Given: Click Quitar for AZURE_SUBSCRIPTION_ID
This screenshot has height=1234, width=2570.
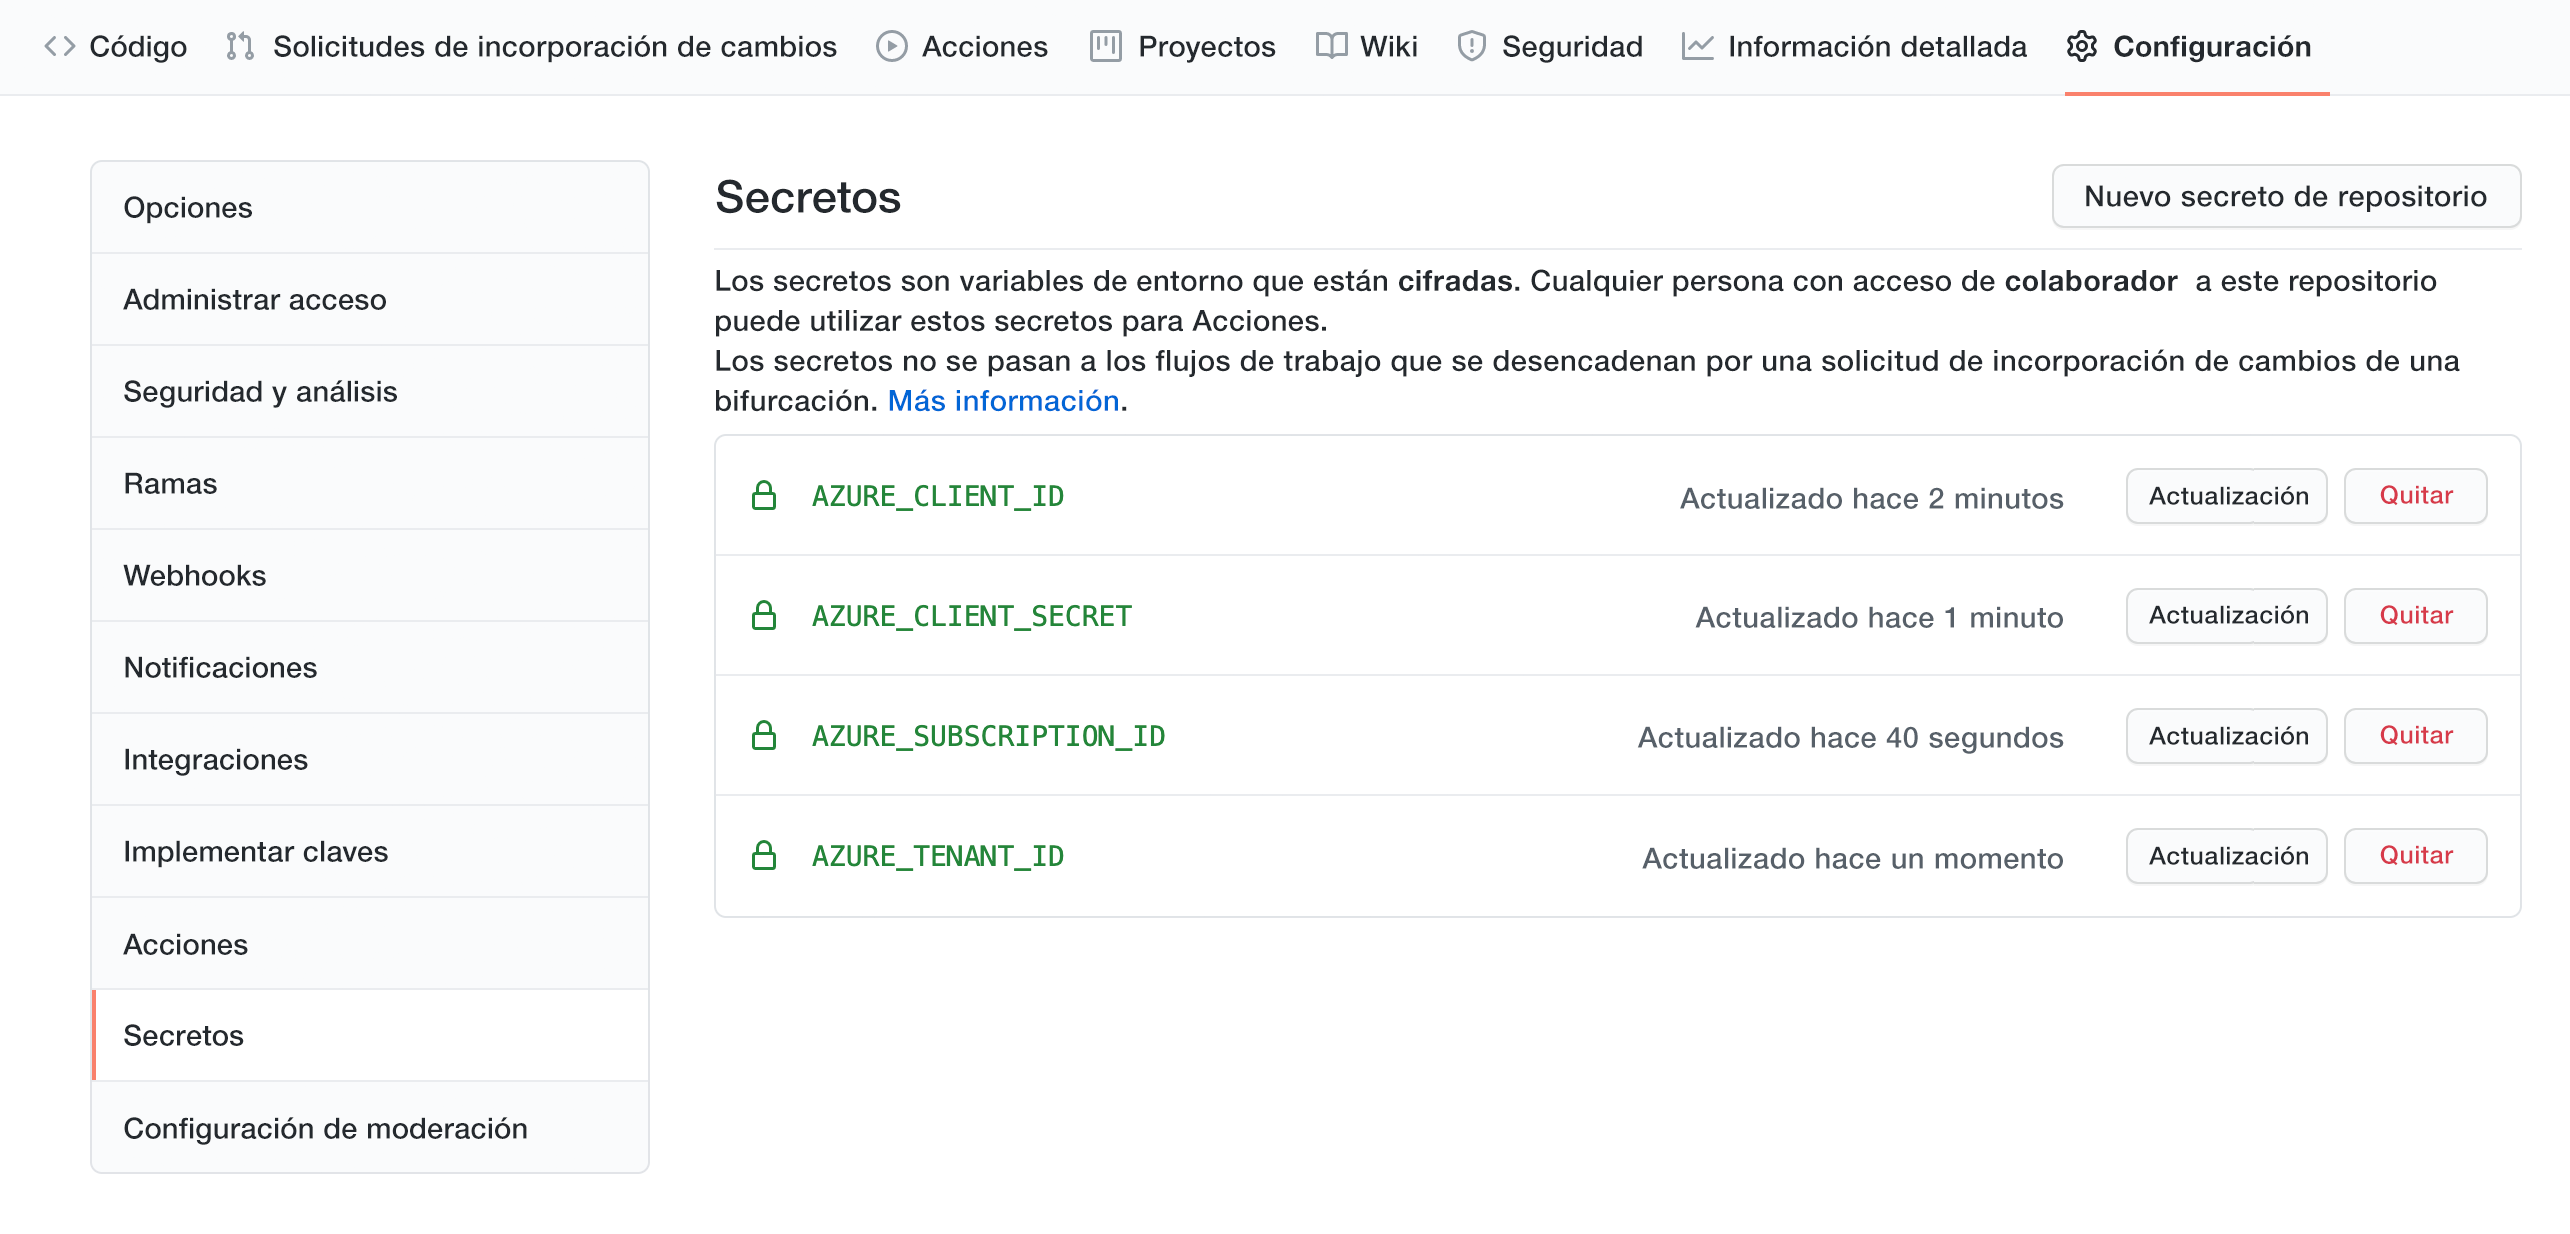Looking at the screenshot, I should [2416, 736].
